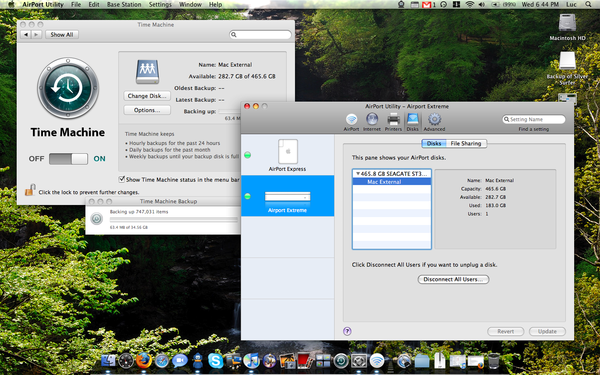Open Wi-Fi status in the menu bar

coord(470,5)
